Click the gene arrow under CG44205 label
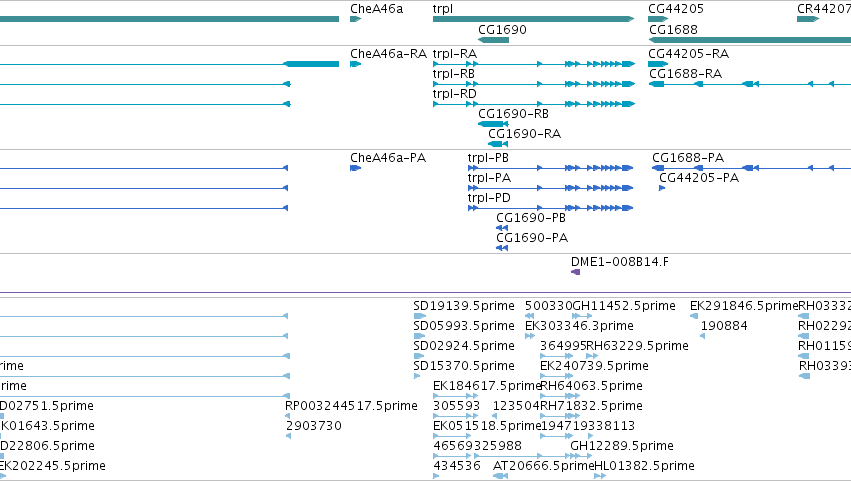The width and height of the screenshot is (851, 481). tap(658, 19)
